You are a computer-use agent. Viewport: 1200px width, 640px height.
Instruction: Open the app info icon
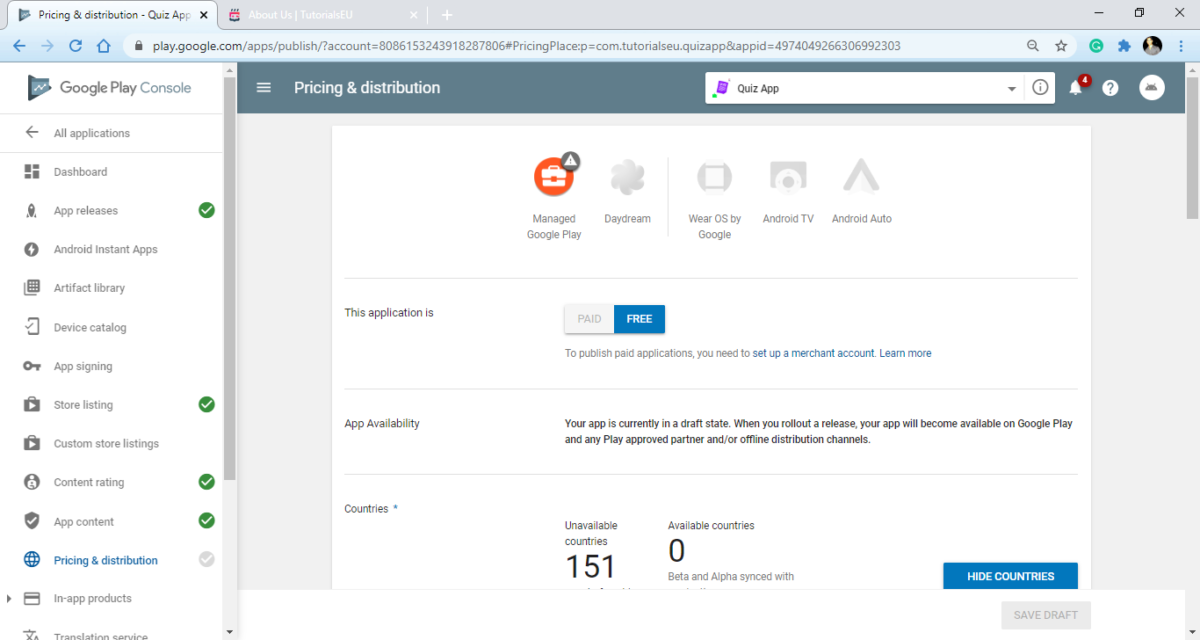1040,88
